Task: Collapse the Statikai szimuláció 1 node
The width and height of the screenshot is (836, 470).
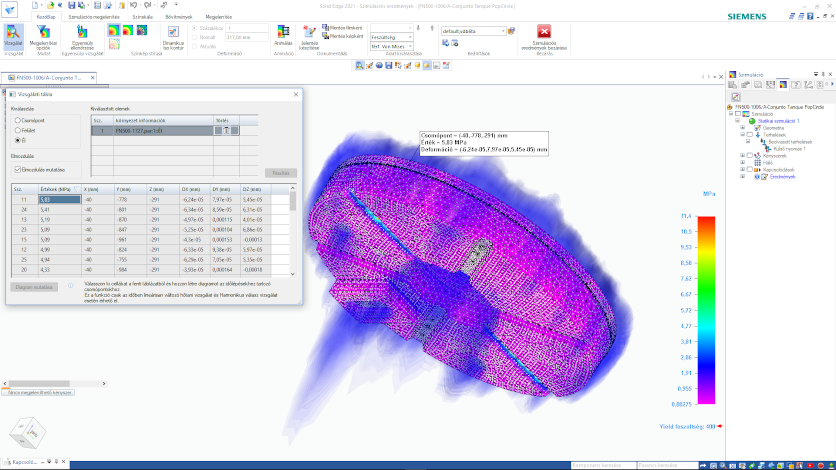Action: (x=737, y=121)
